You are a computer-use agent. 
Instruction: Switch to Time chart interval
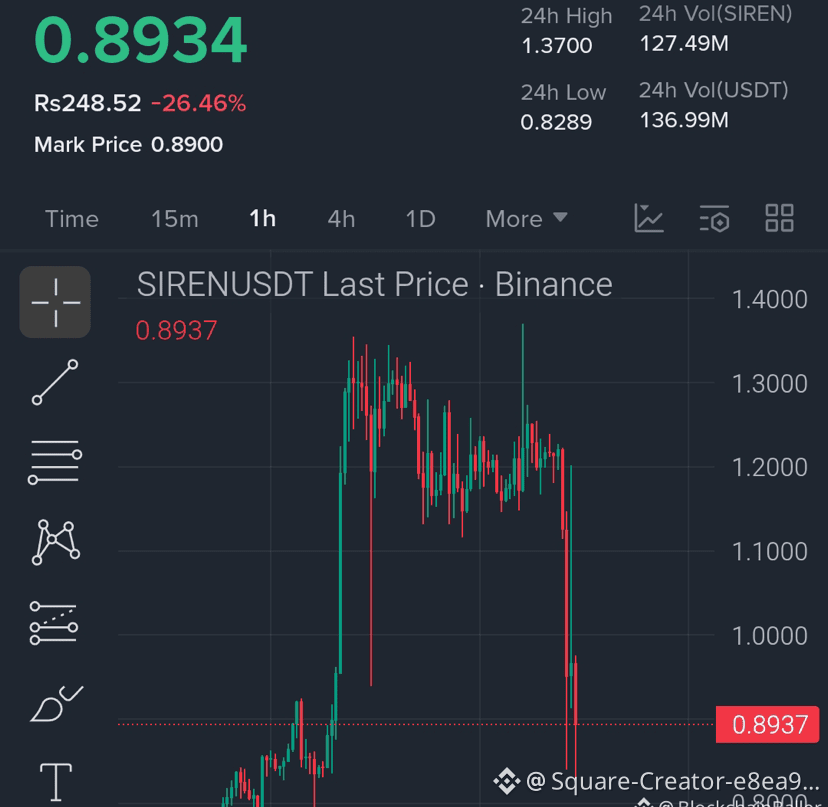(72, 219)
